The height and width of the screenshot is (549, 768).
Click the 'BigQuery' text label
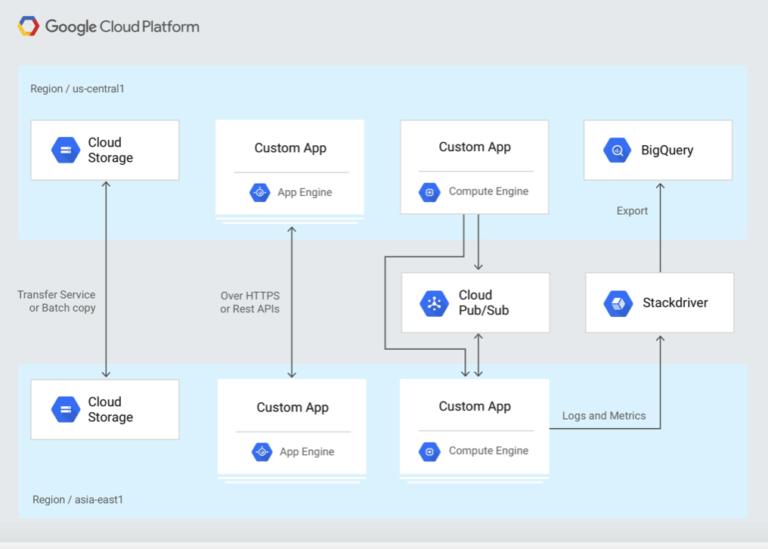pyautogui.click(x=667, y=151)
